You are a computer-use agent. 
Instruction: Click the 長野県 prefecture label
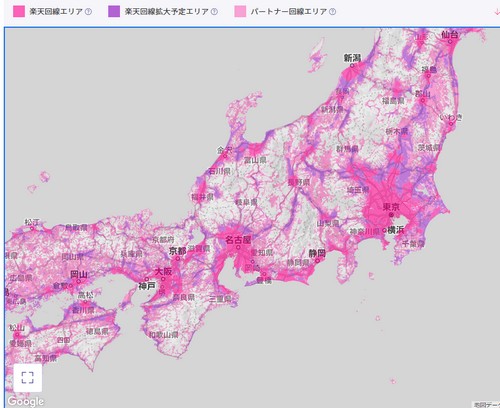pos(299,182)
